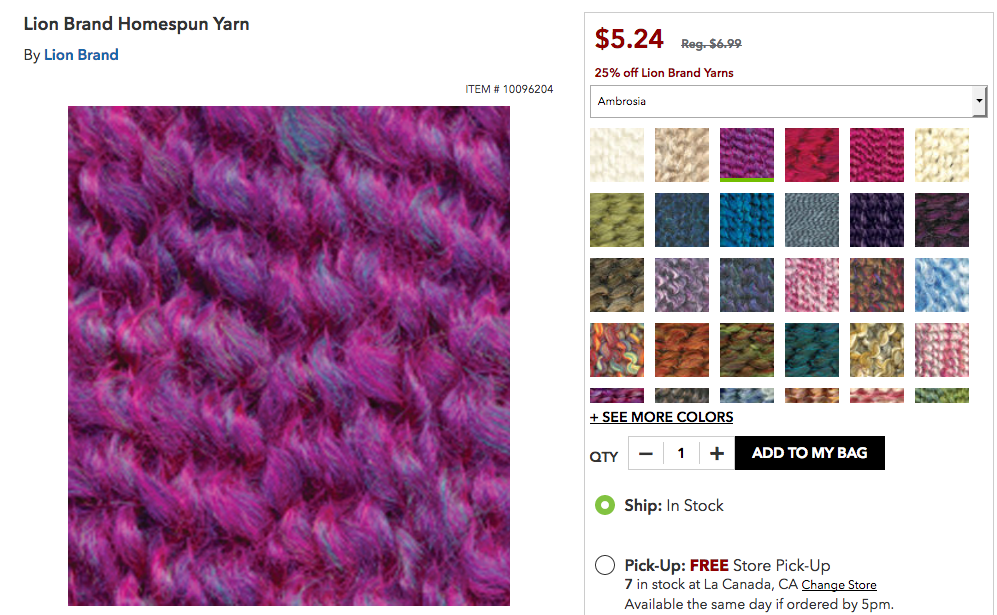Select the red crimson yarn swatch

[x=812, y=154]
